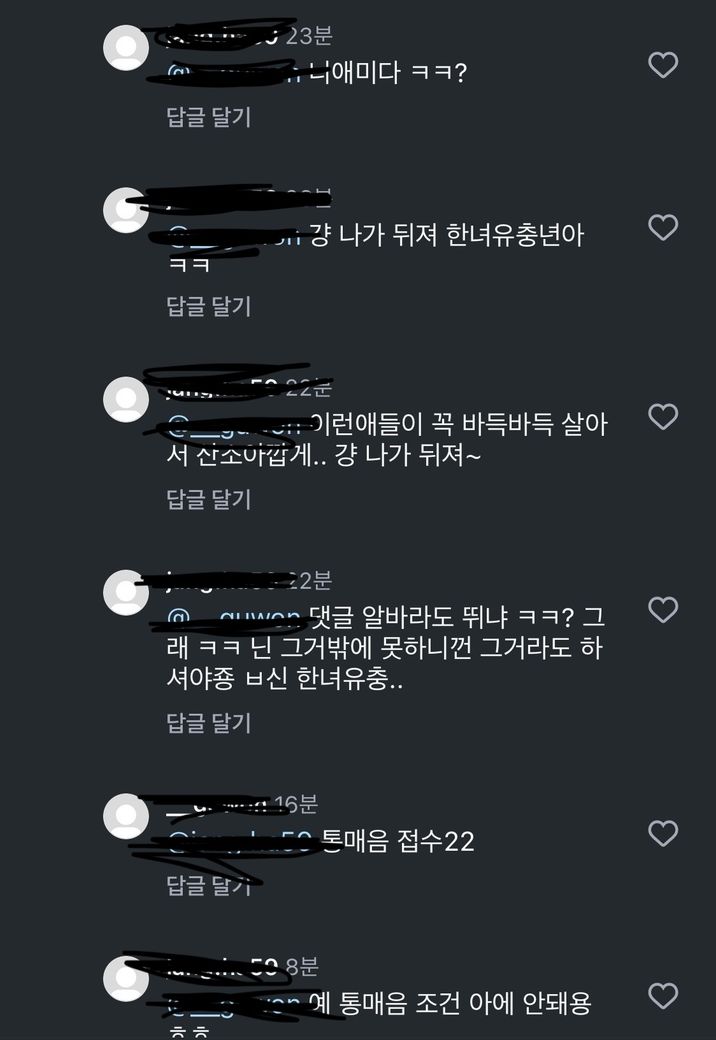Open the avatar of the 16분 commenter
This screenshot has width=716, height=1040.
pyautogui.click(x=126, y=816)
